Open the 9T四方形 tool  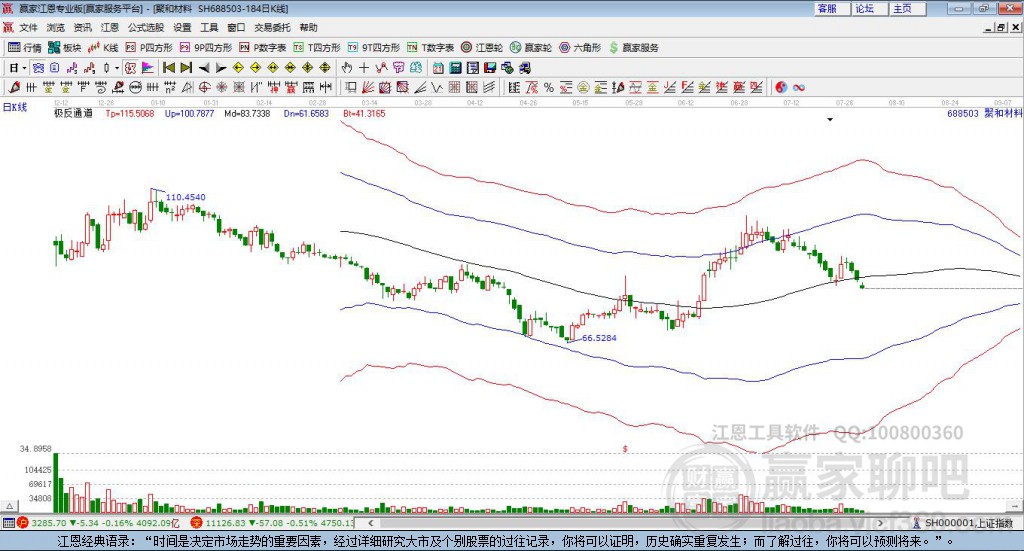(374, 48)
